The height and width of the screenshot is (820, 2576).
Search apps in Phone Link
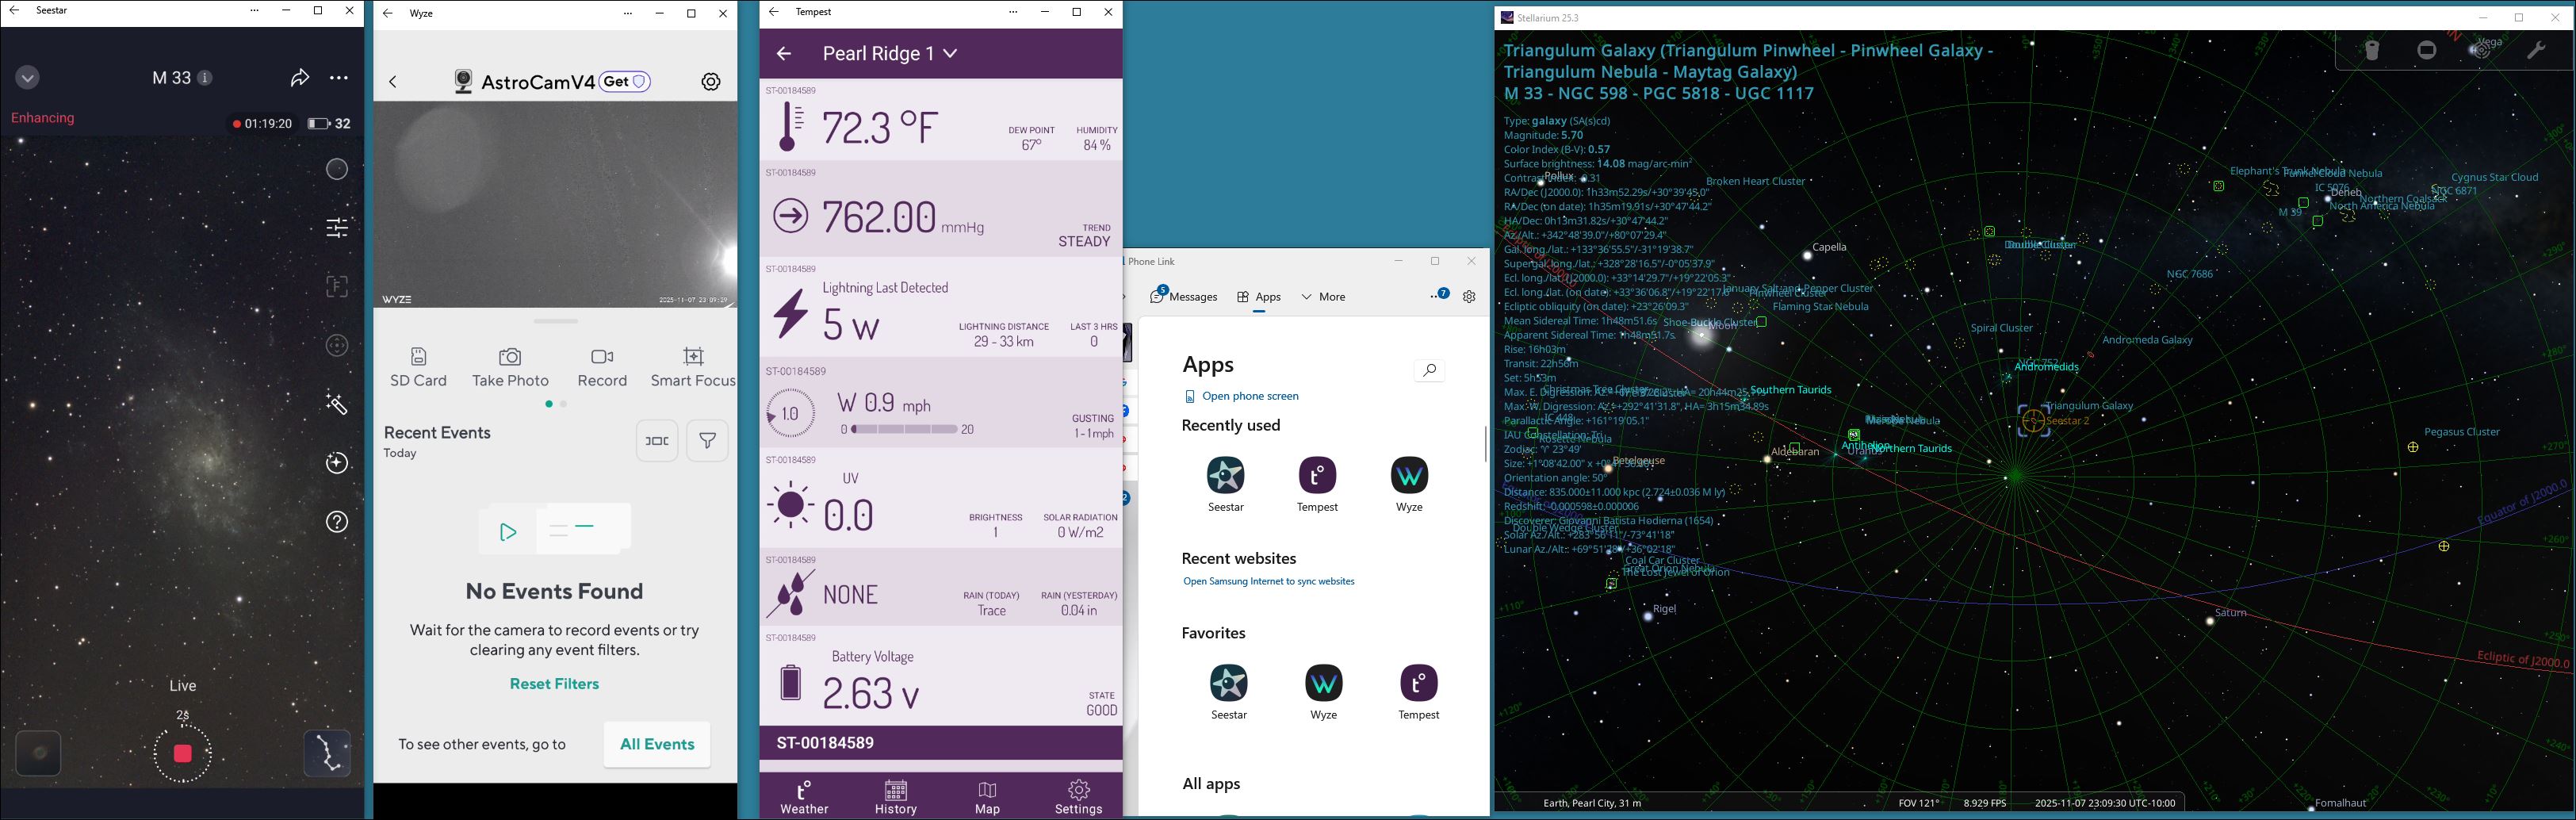coord(1429,370)
